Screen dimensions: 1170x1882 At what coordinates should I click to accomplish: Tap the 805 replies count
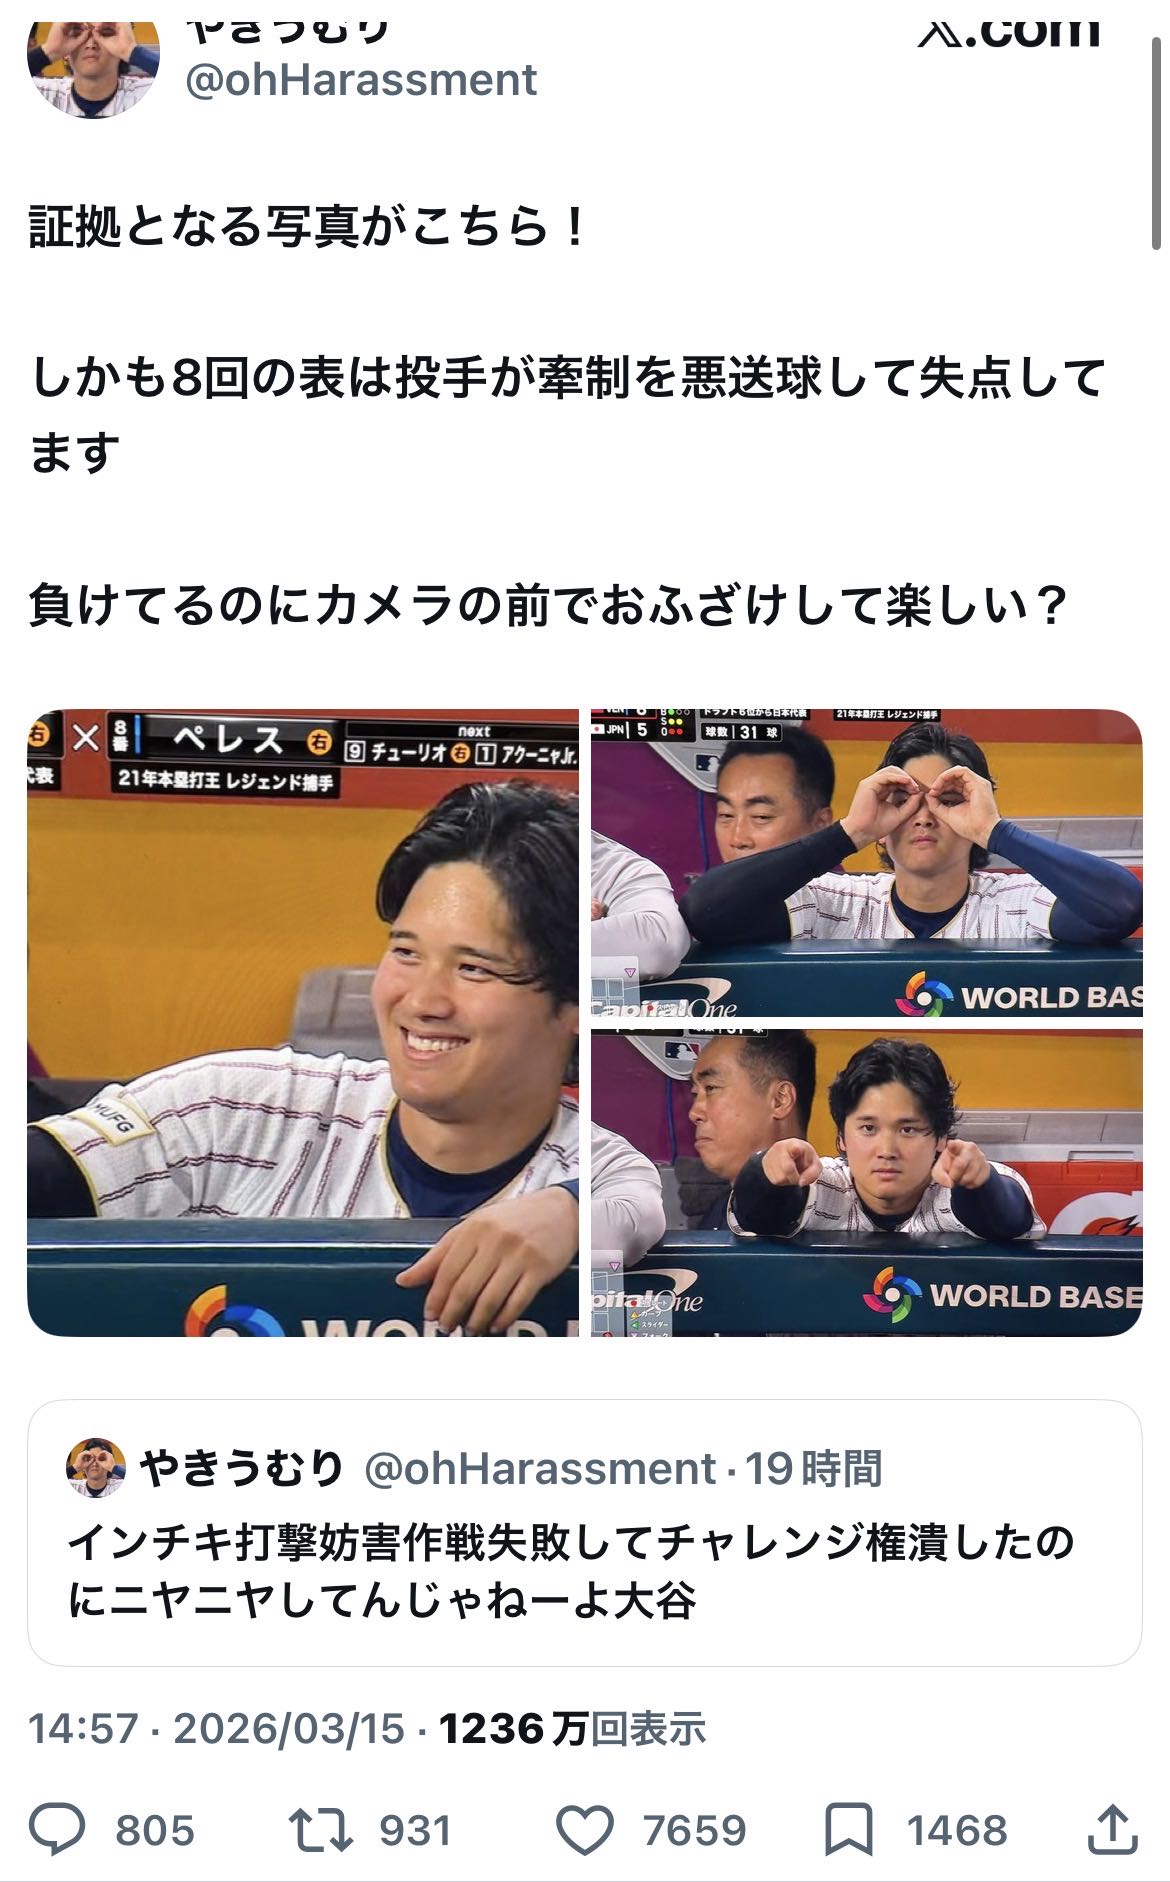pos(155,1831)
